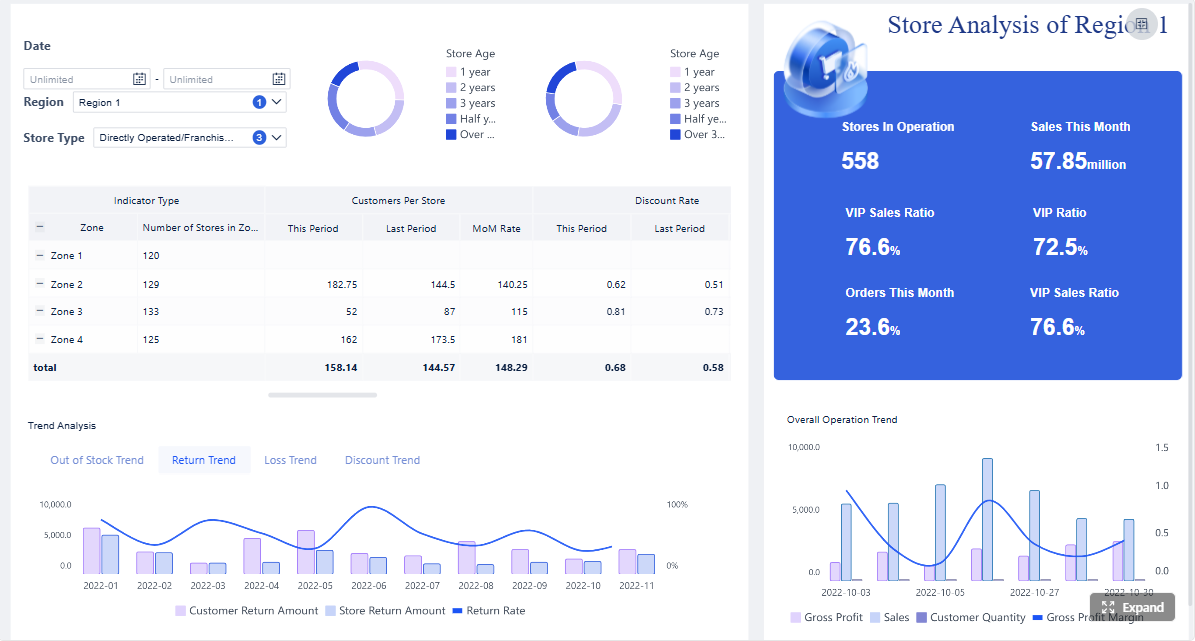
Task: Open the Loss Trend tab
Action: pyautogui.click(x=290, y=460)
